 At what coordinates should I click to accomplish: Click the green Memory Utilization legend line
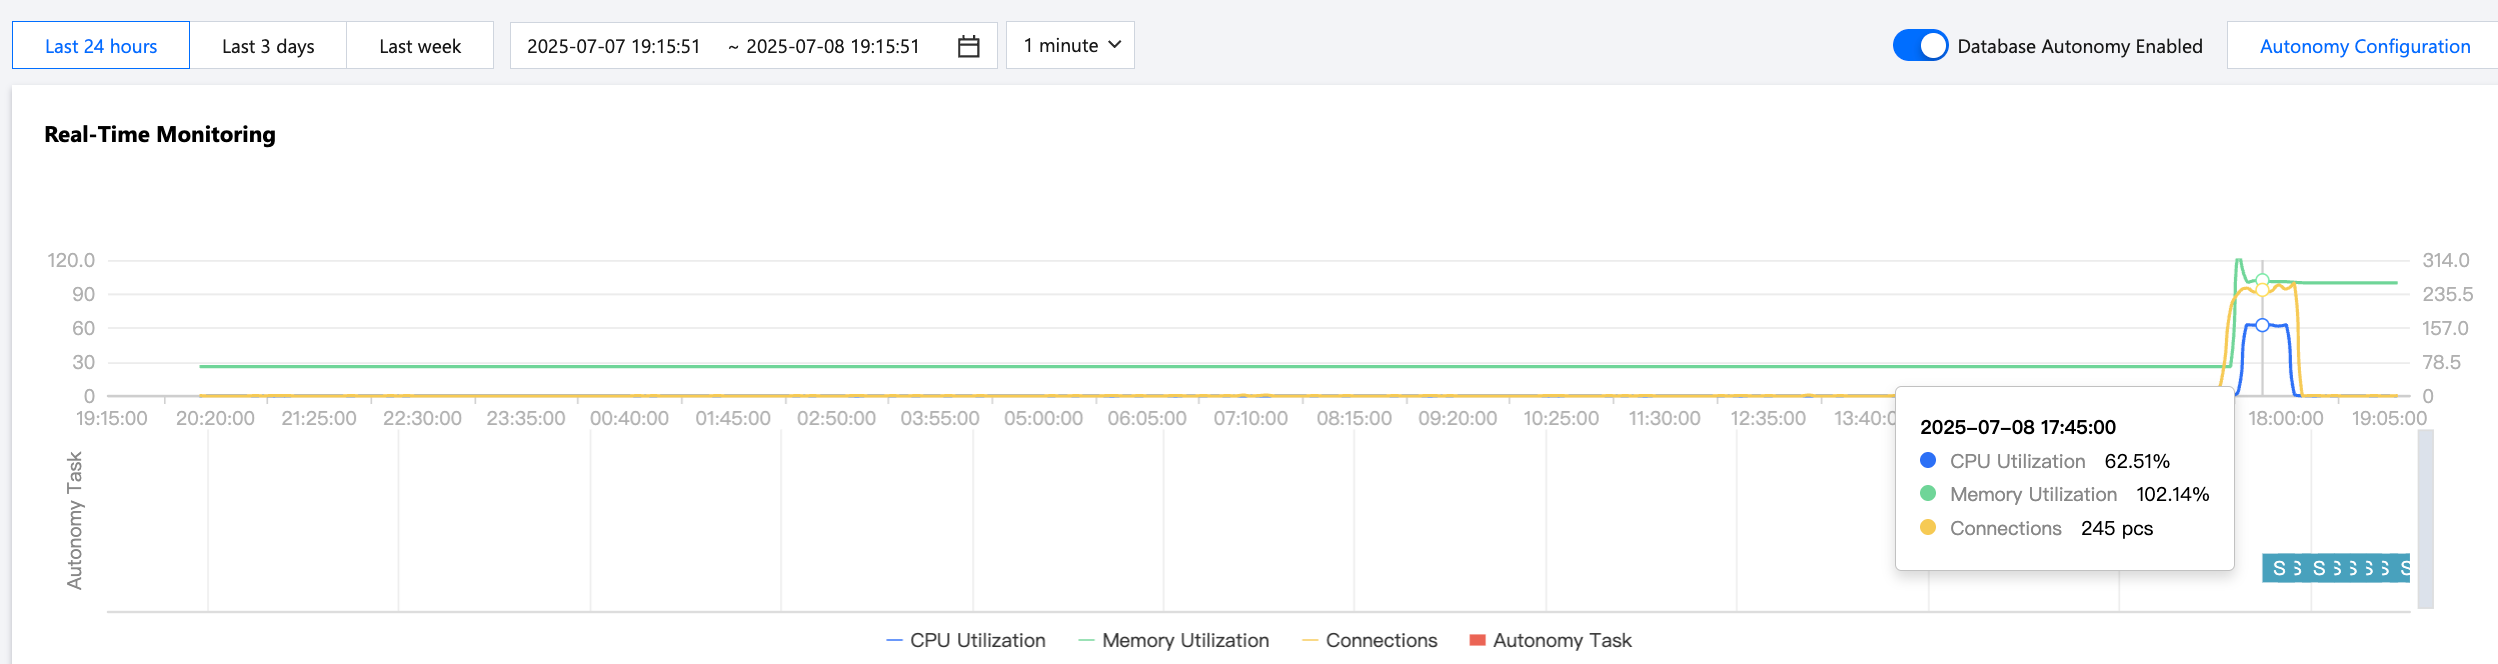[x=1086, y=640]
